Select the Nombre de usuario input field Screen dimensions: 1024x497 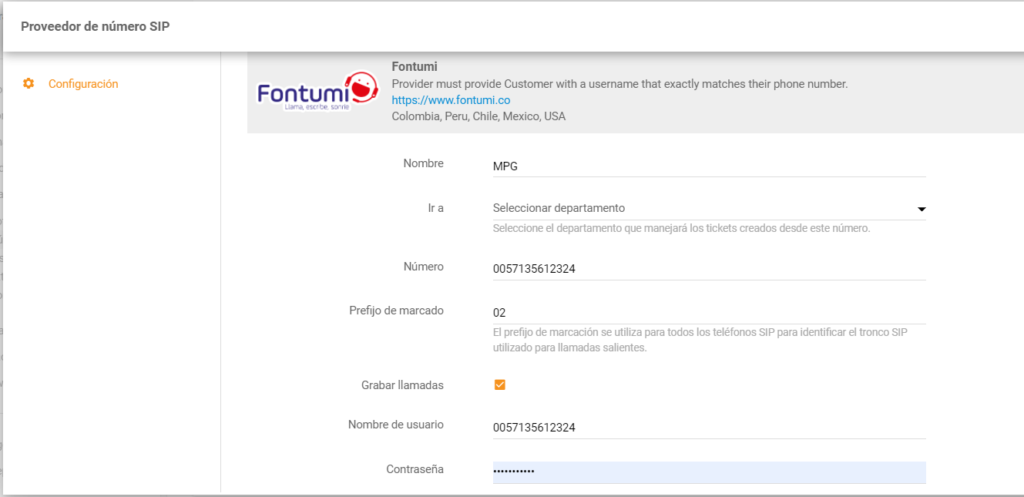coord(708,427)
